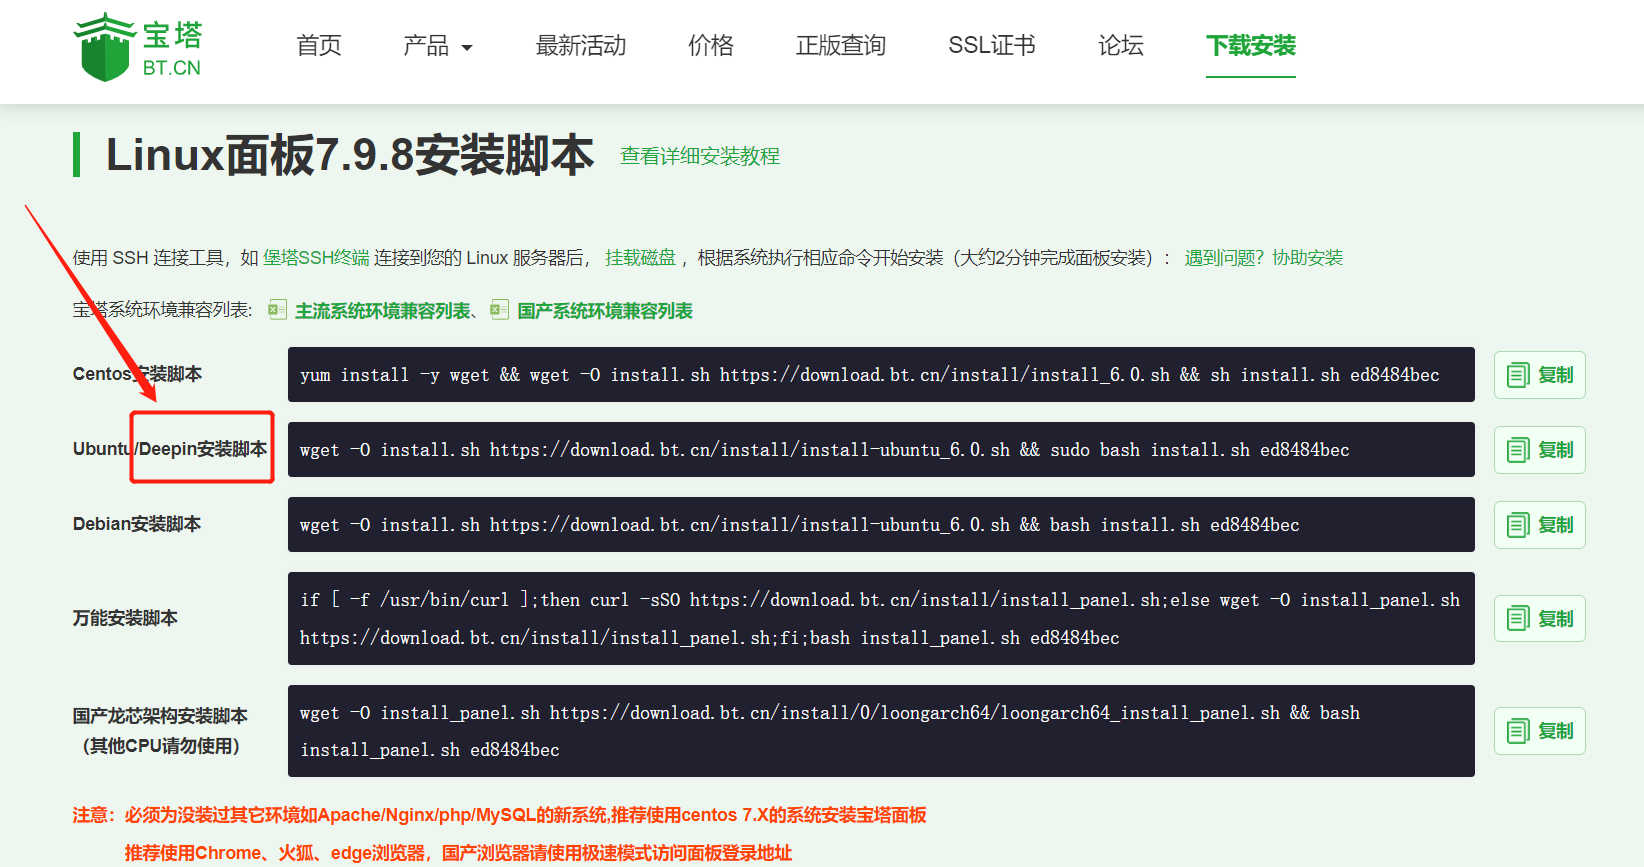Click the 万能安装脚本 curl command block
Screen dimensions: 1644x867
click(881, 618)
